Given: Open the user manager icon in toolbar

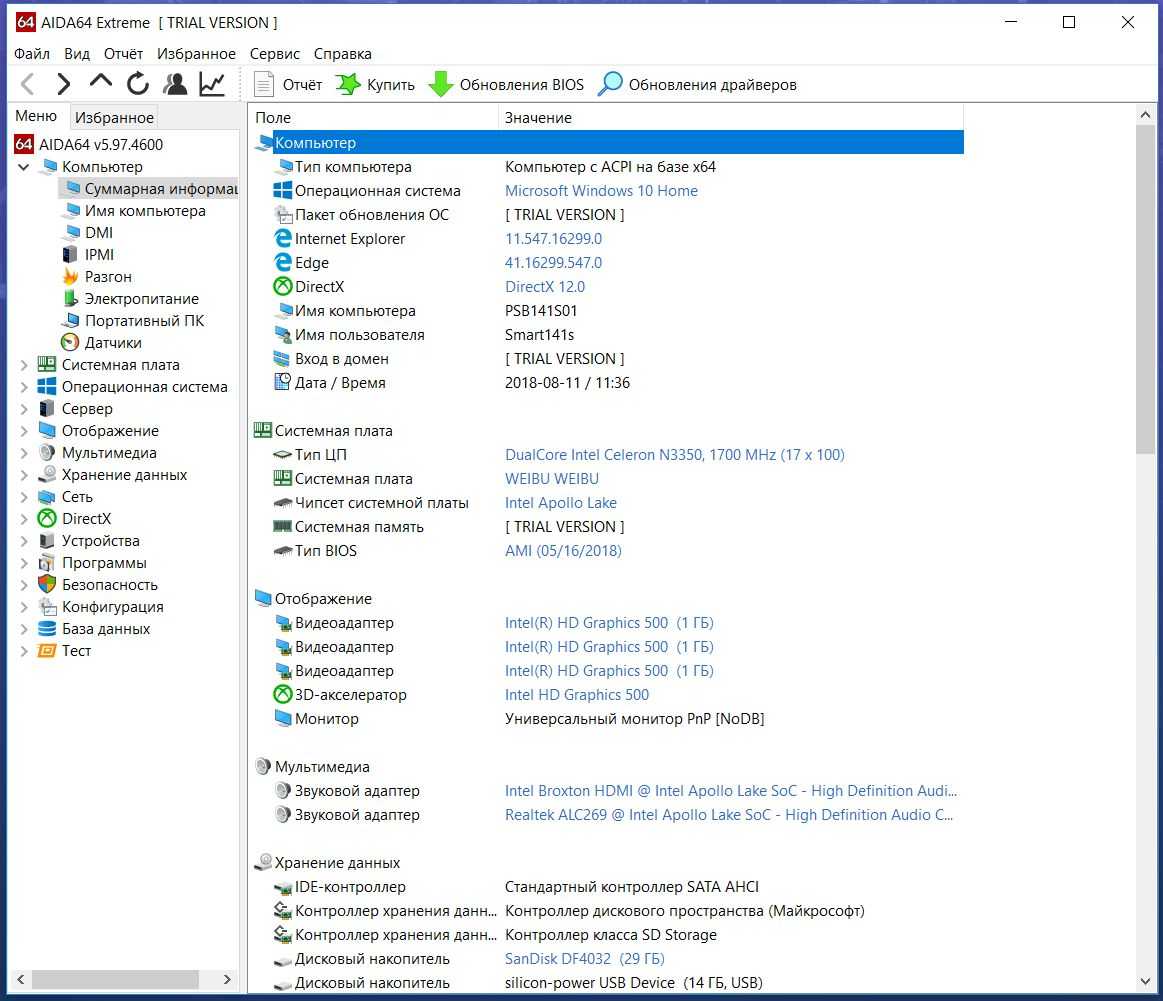Looking at the screenshot, I should pyautogui.click(x=176, y=84).
